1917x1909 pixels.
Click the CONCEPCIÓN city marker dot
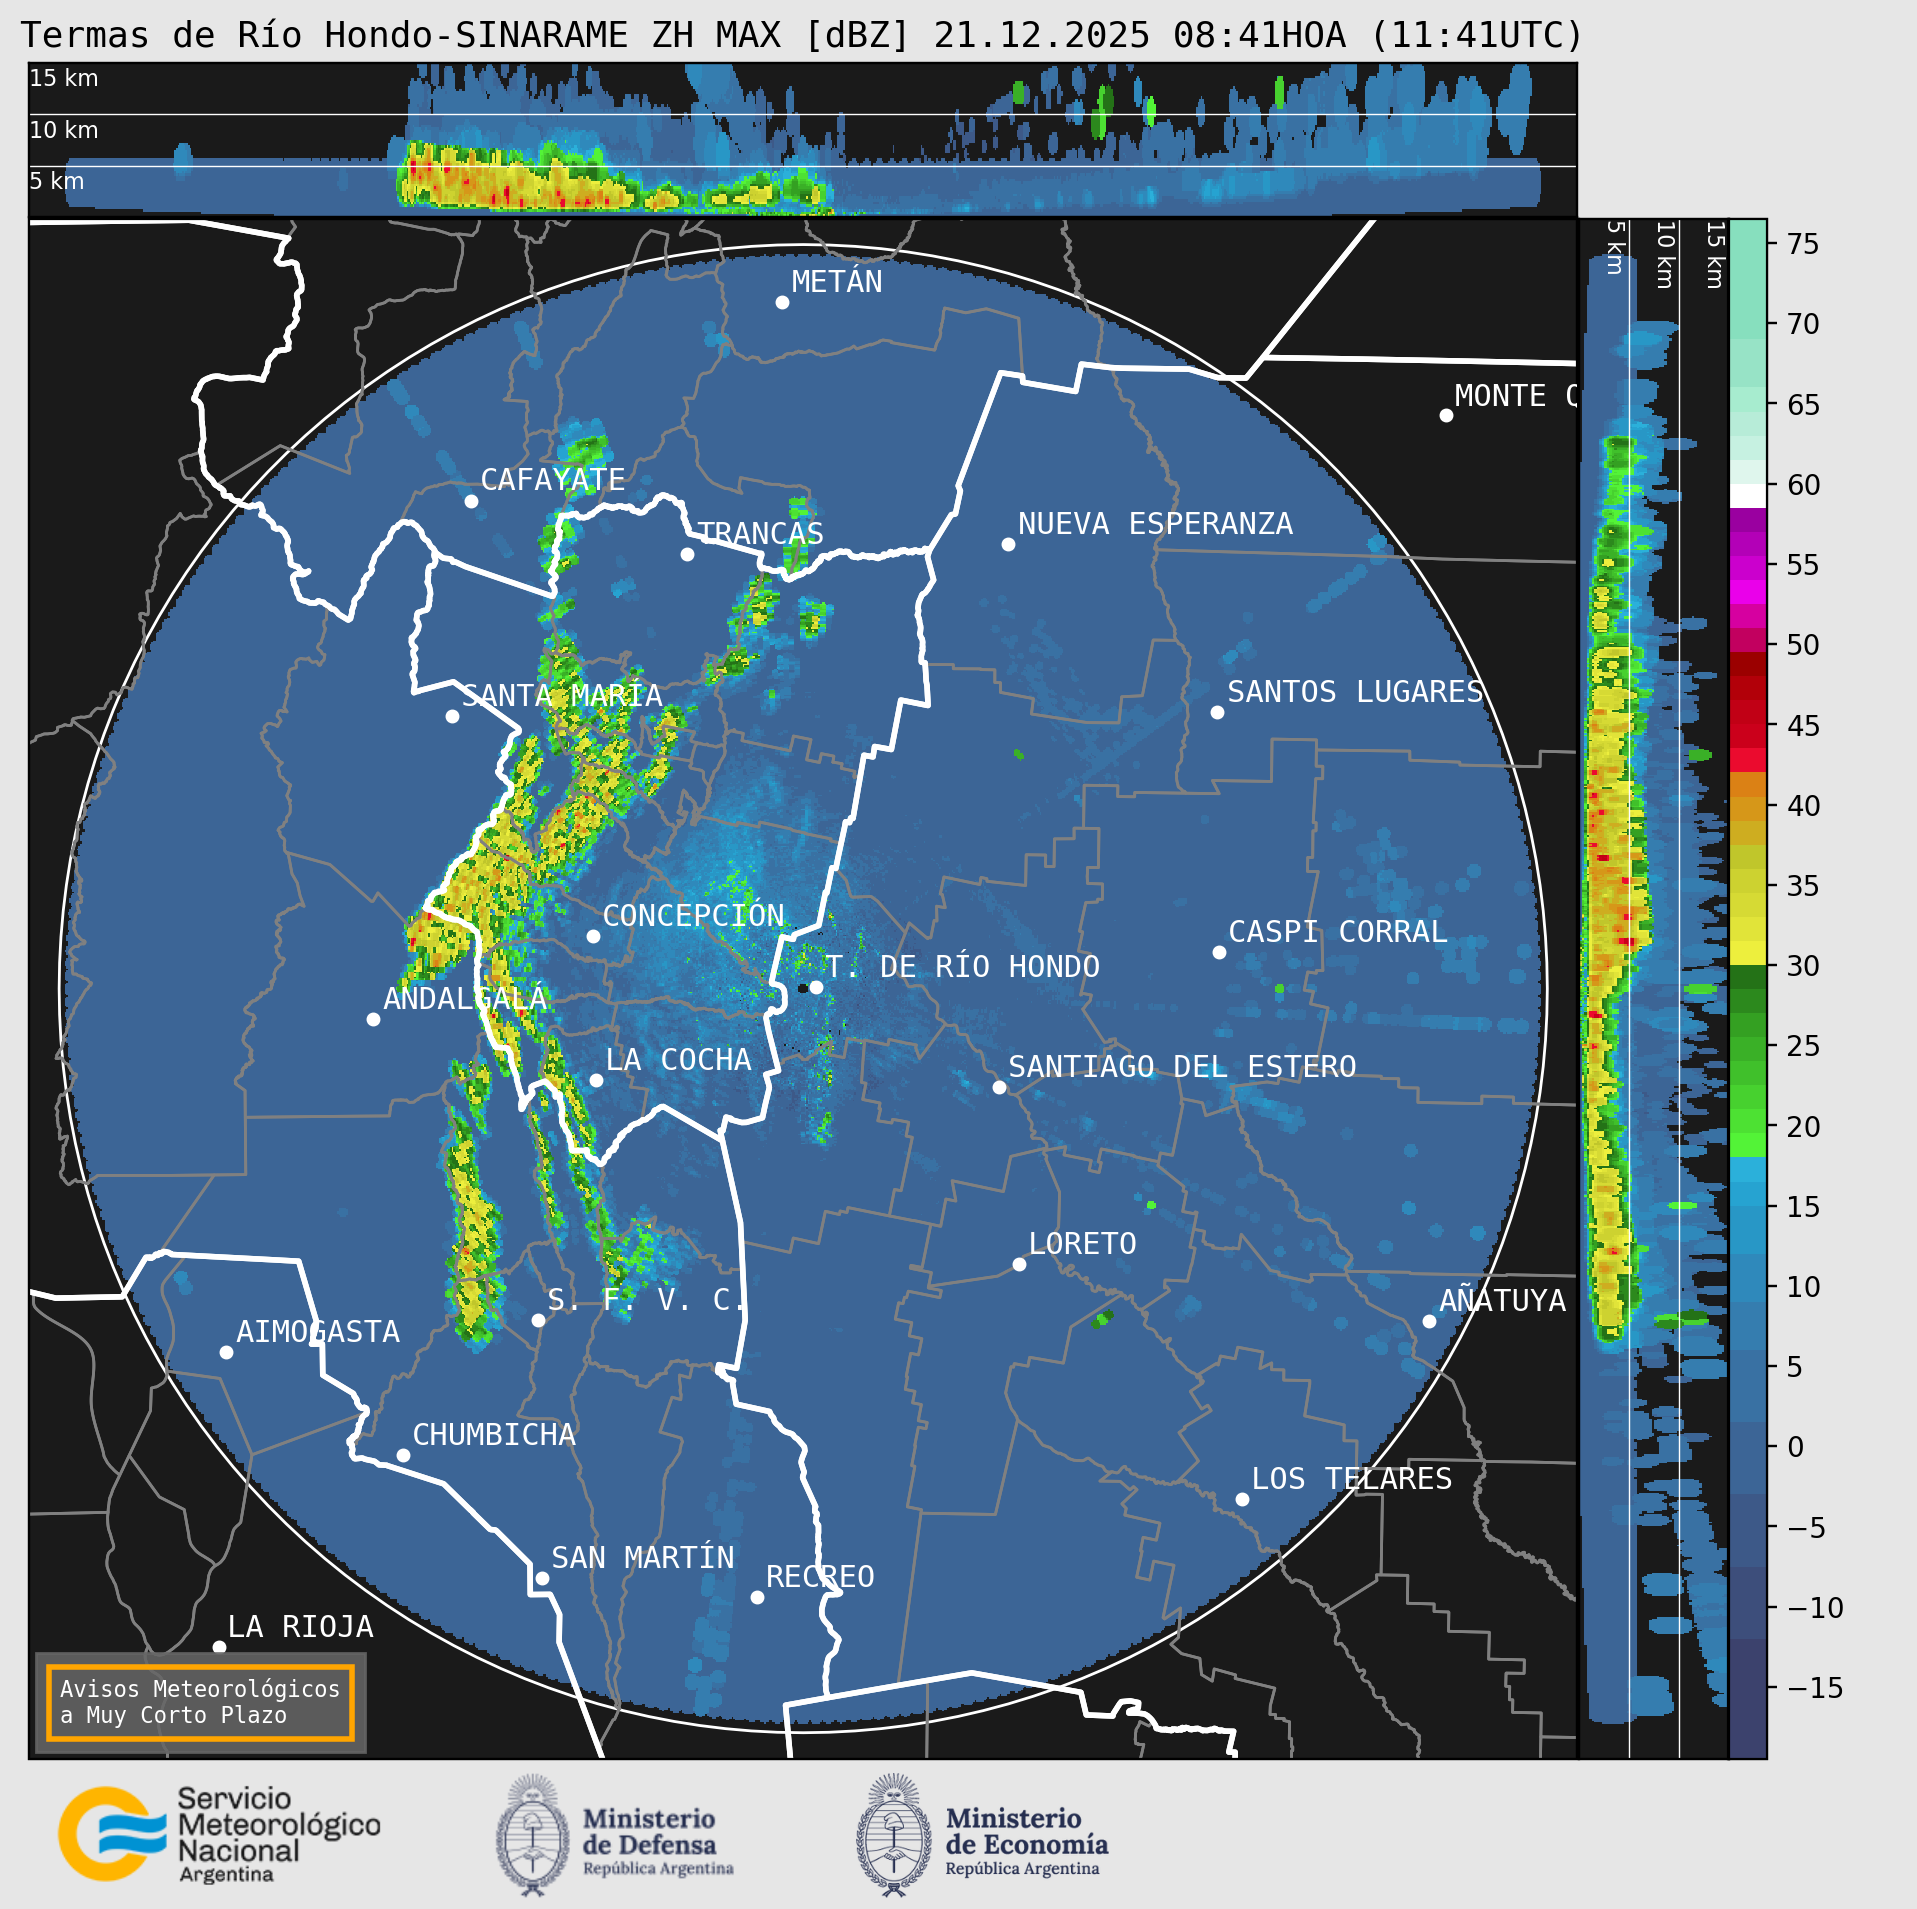593,936
